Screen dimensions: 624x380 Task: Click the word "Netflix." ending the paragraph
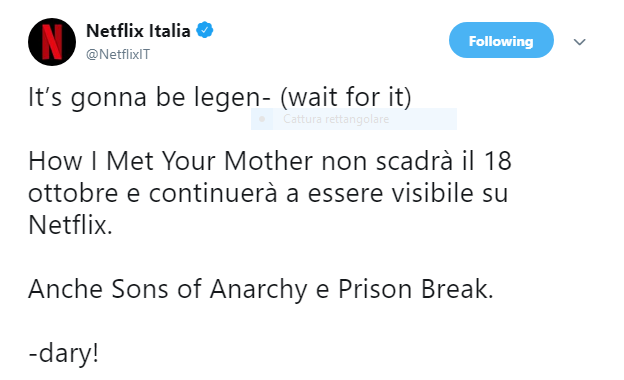pos(70,225)
